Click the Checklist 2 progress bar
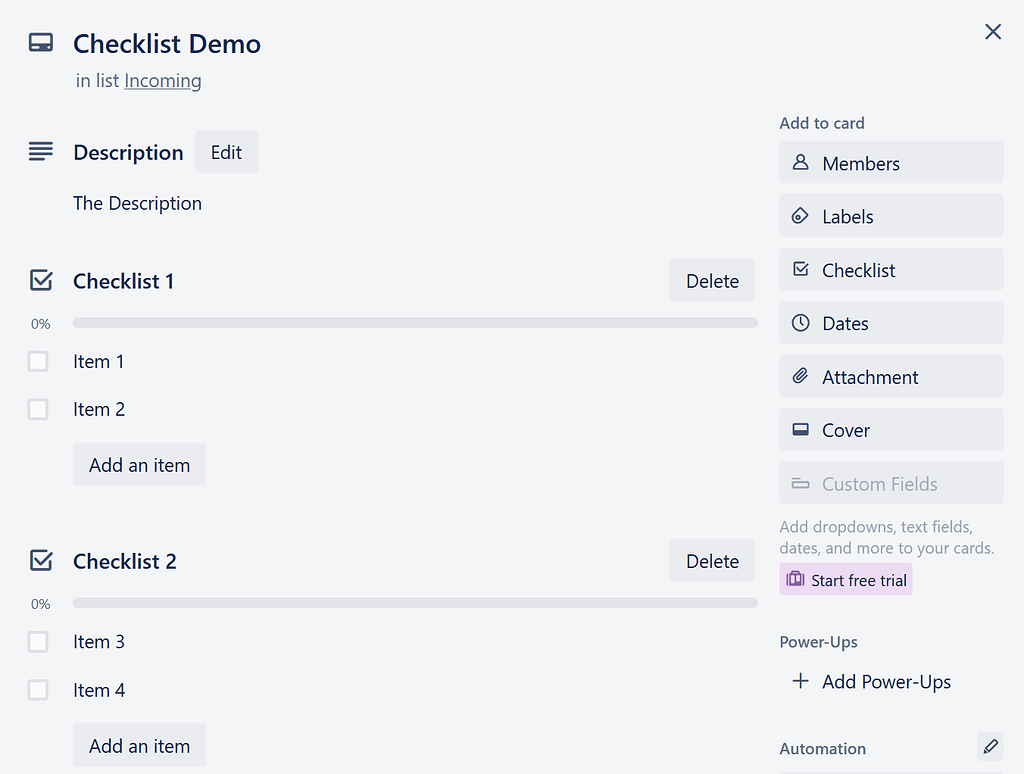 tap(414, 602)
